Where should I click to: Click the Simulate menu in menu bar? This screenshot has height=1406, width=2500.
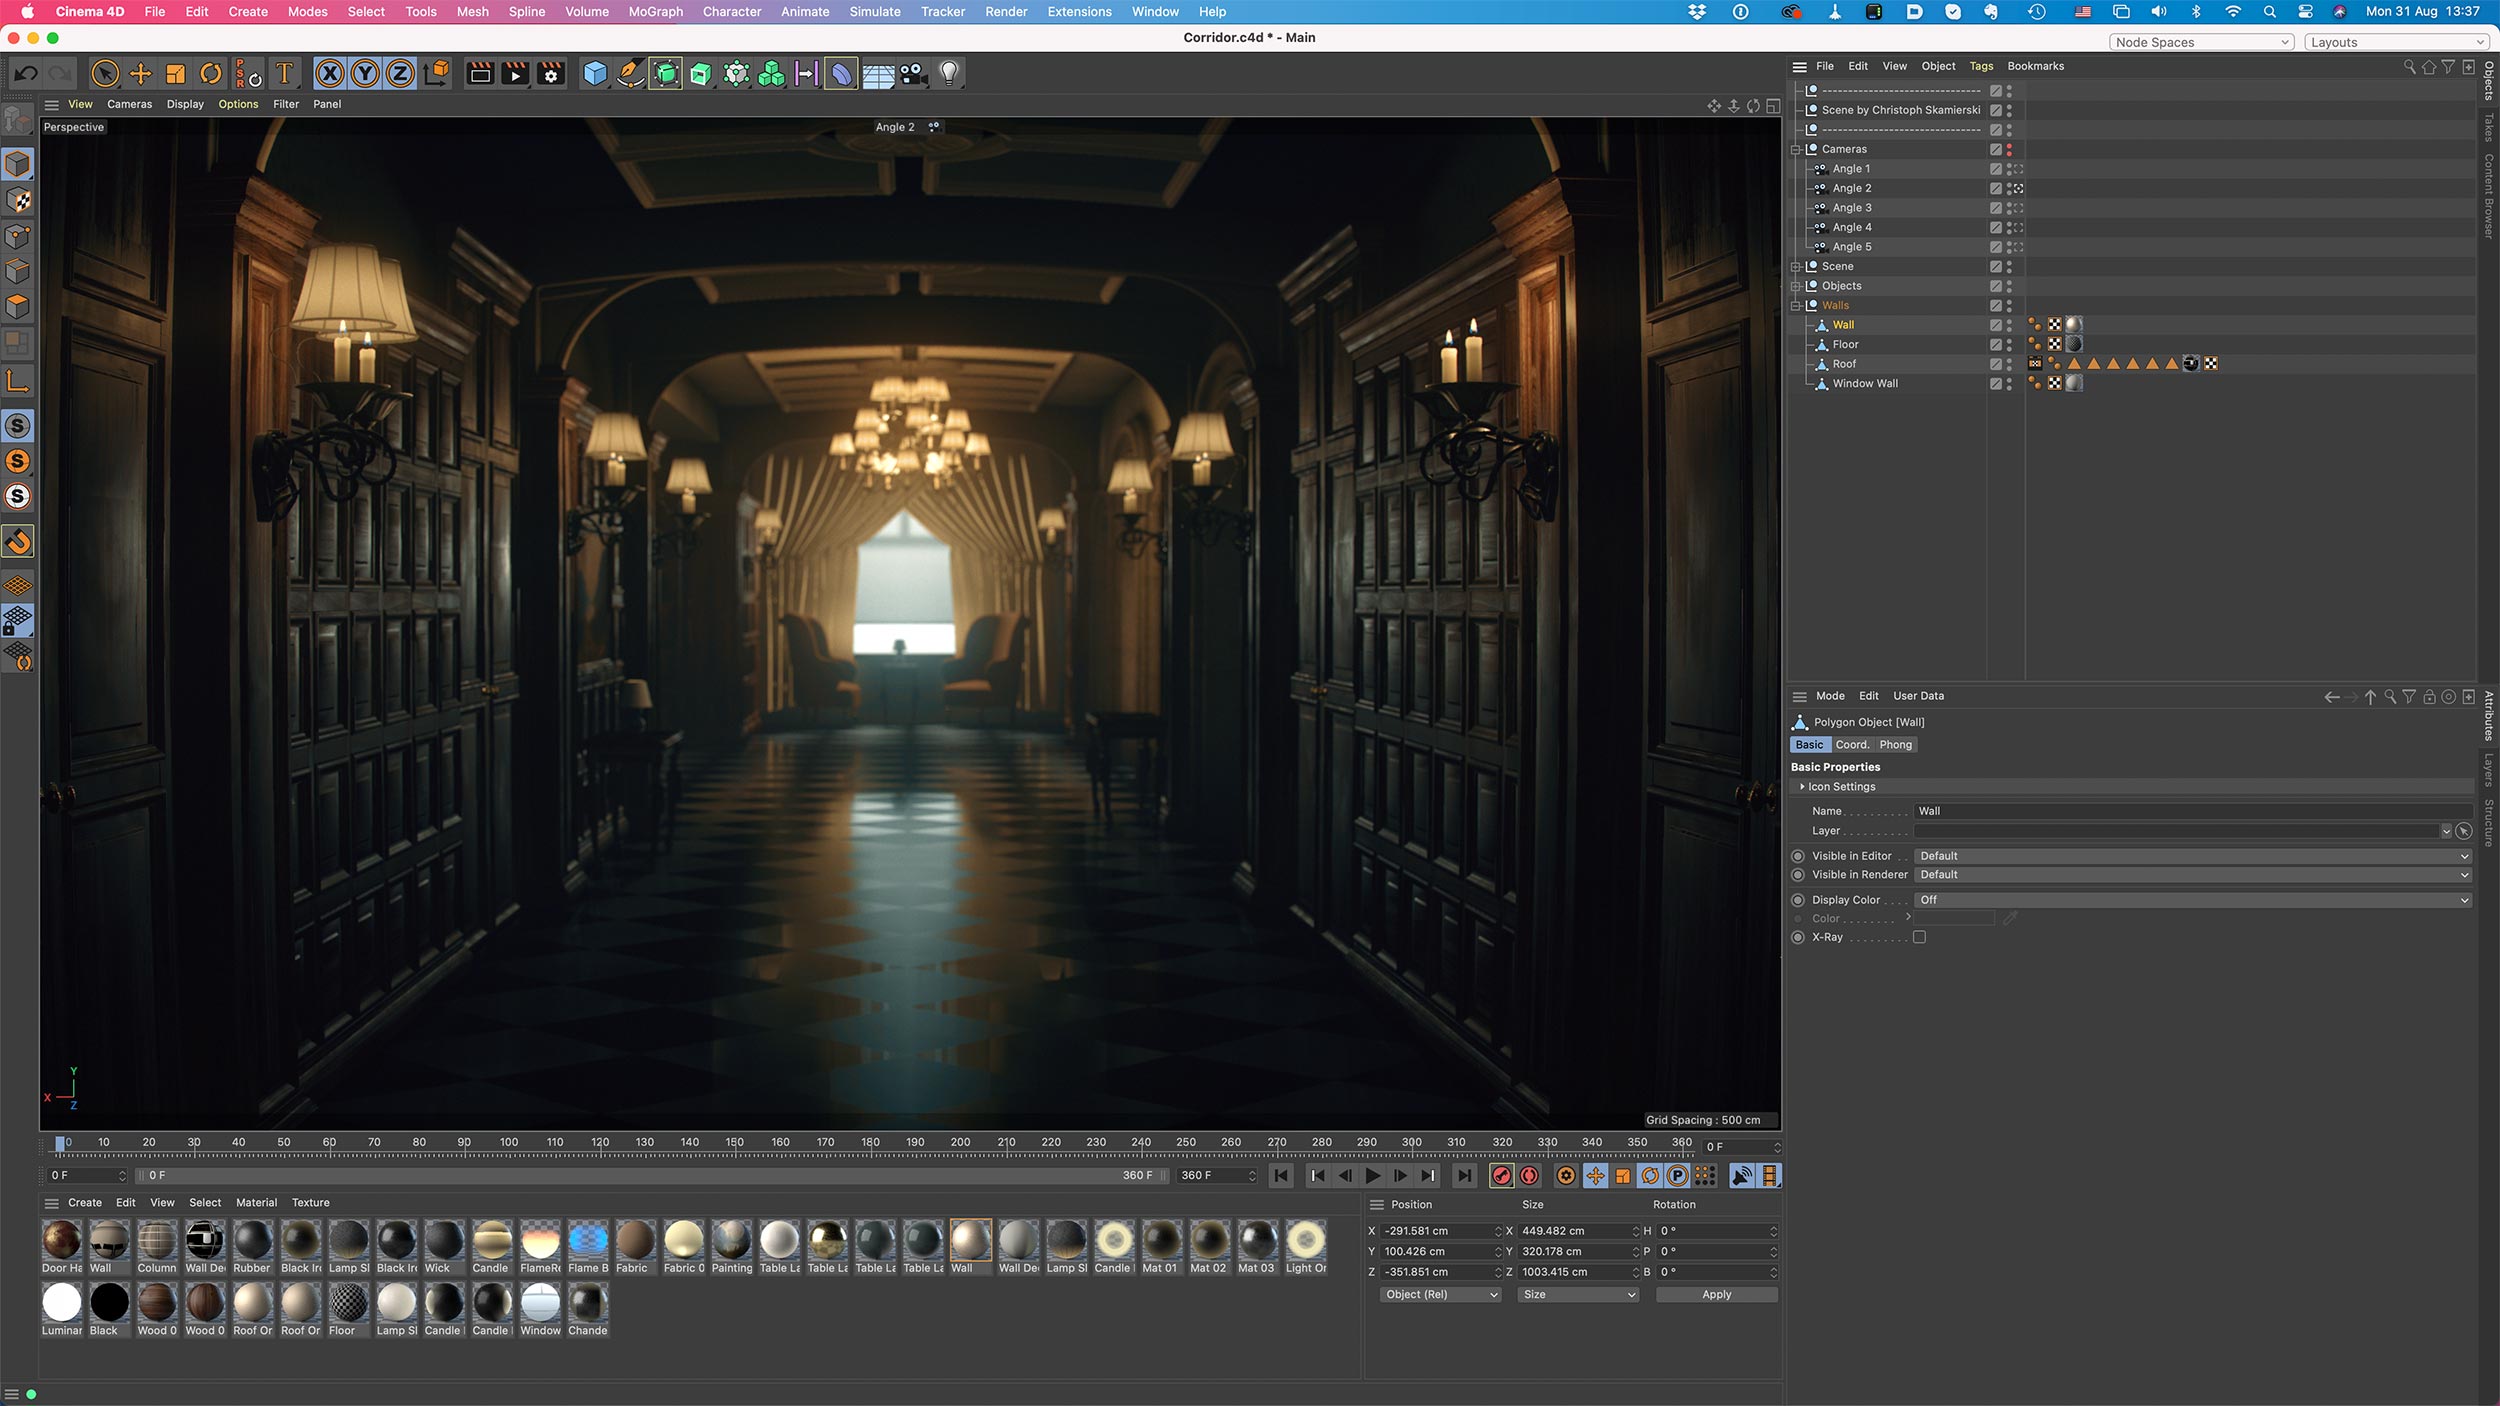click(x=874, y=12)
